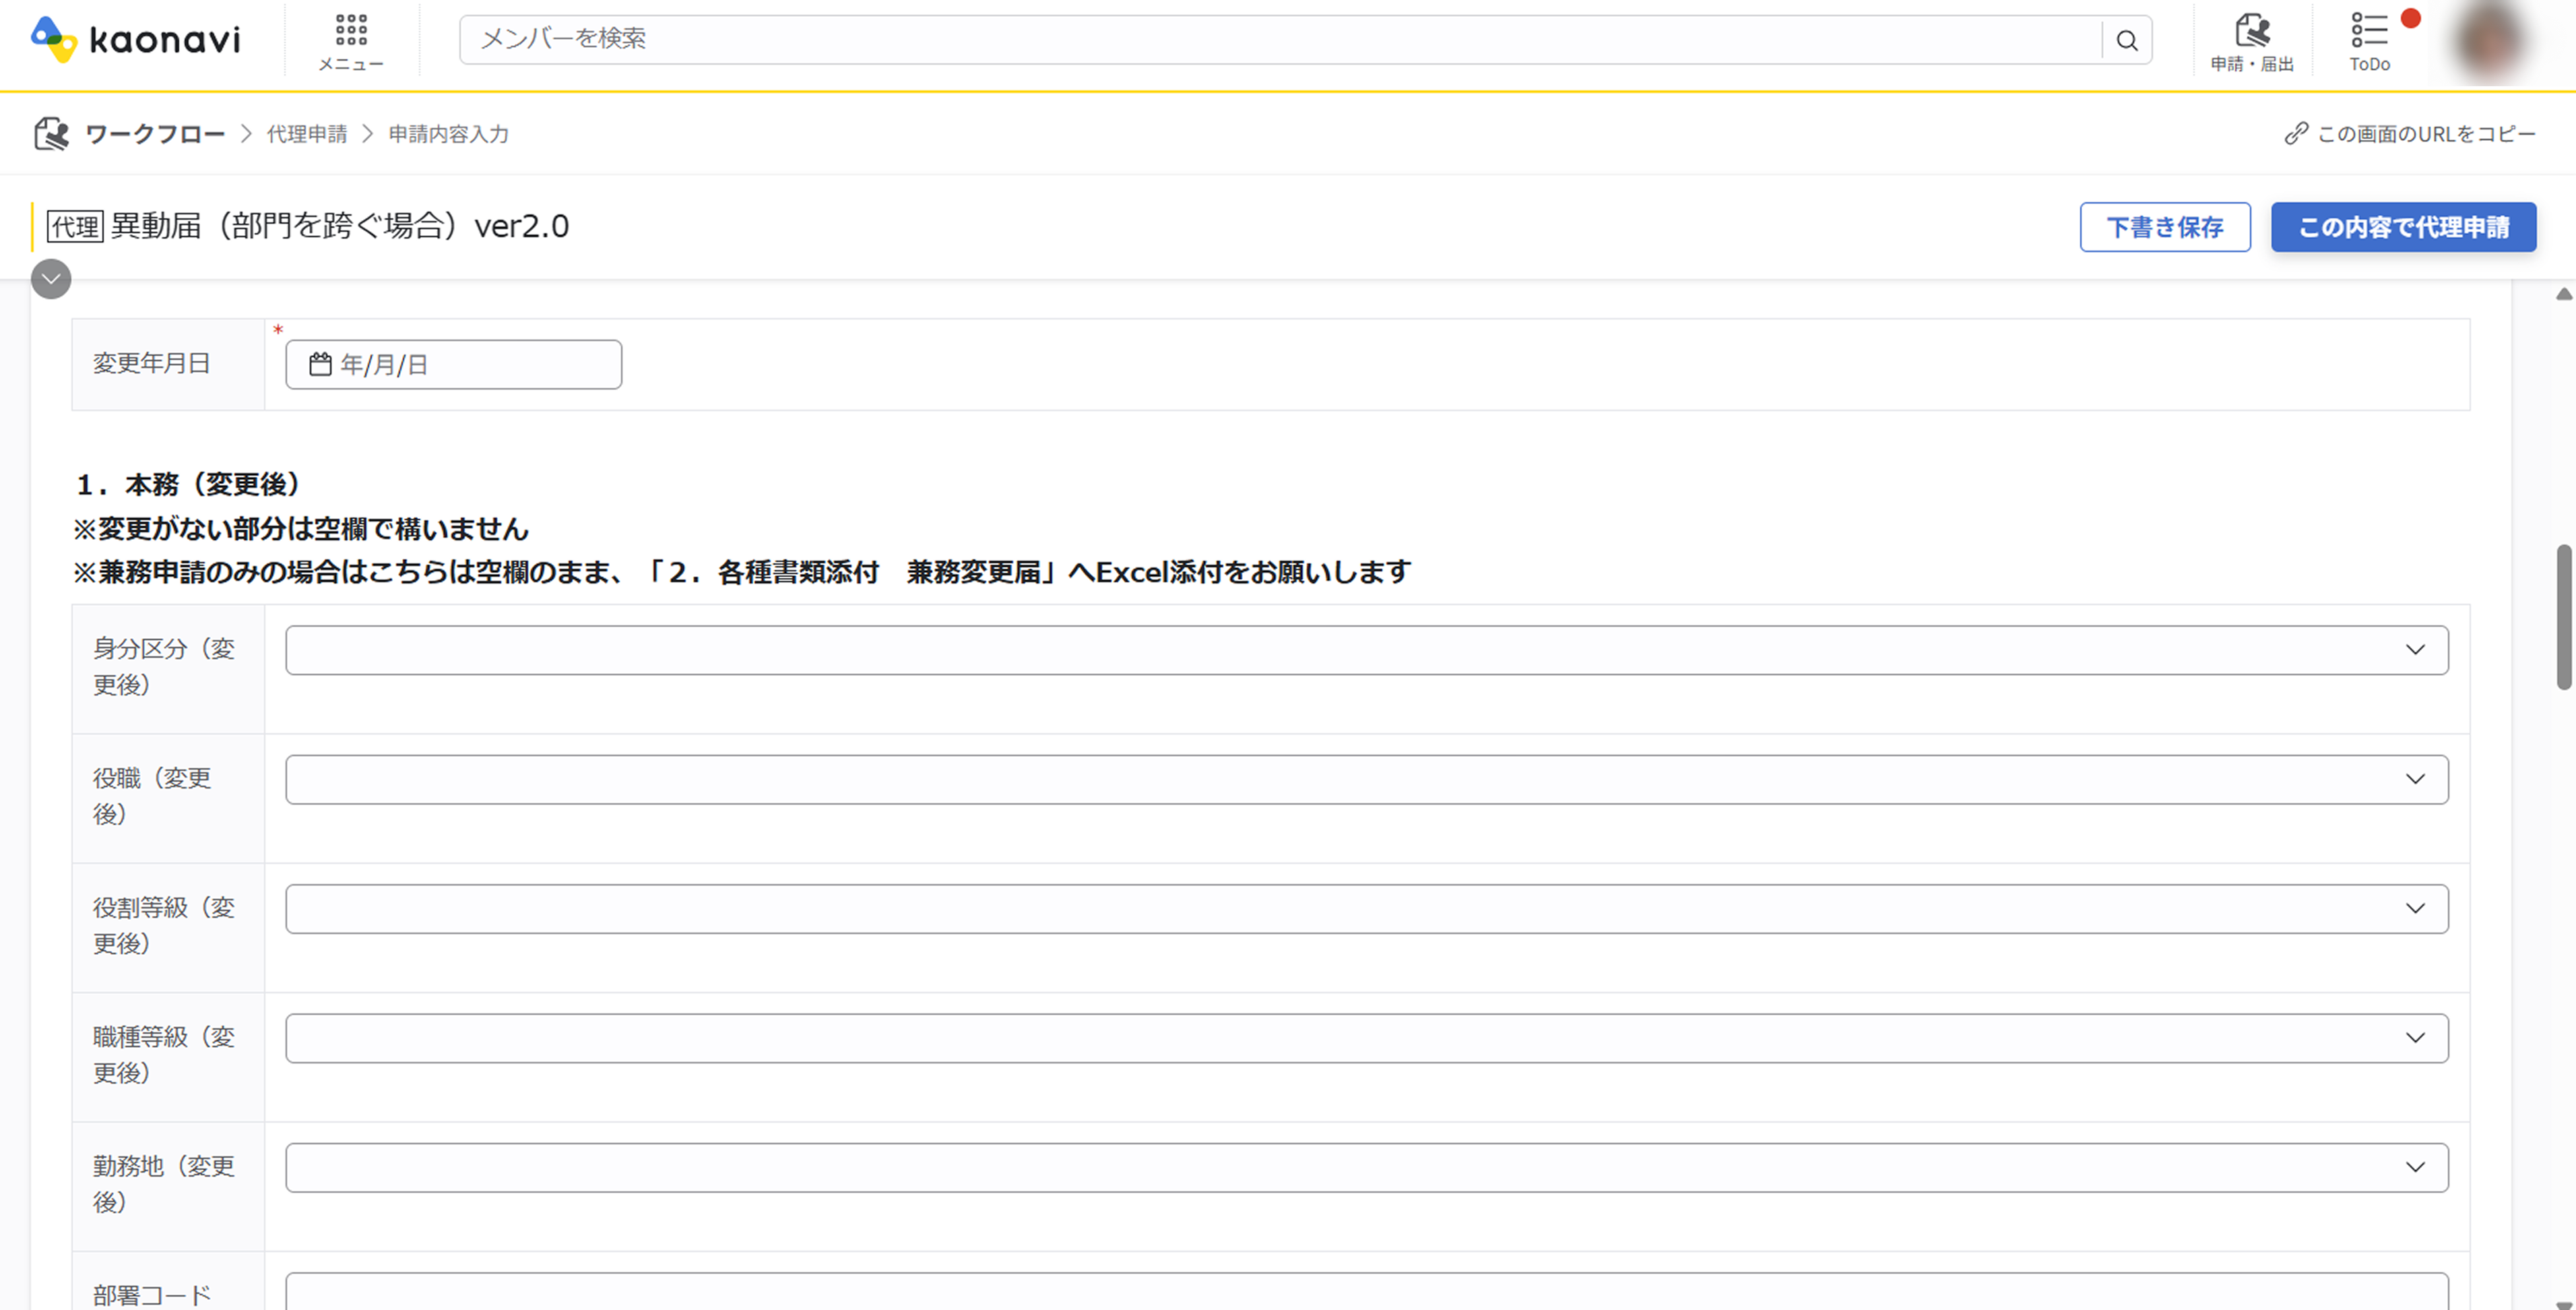Click the user avatar picture
Image resolution: width=2576 pixels, height=1310 pixels.
coord(2489,42)
